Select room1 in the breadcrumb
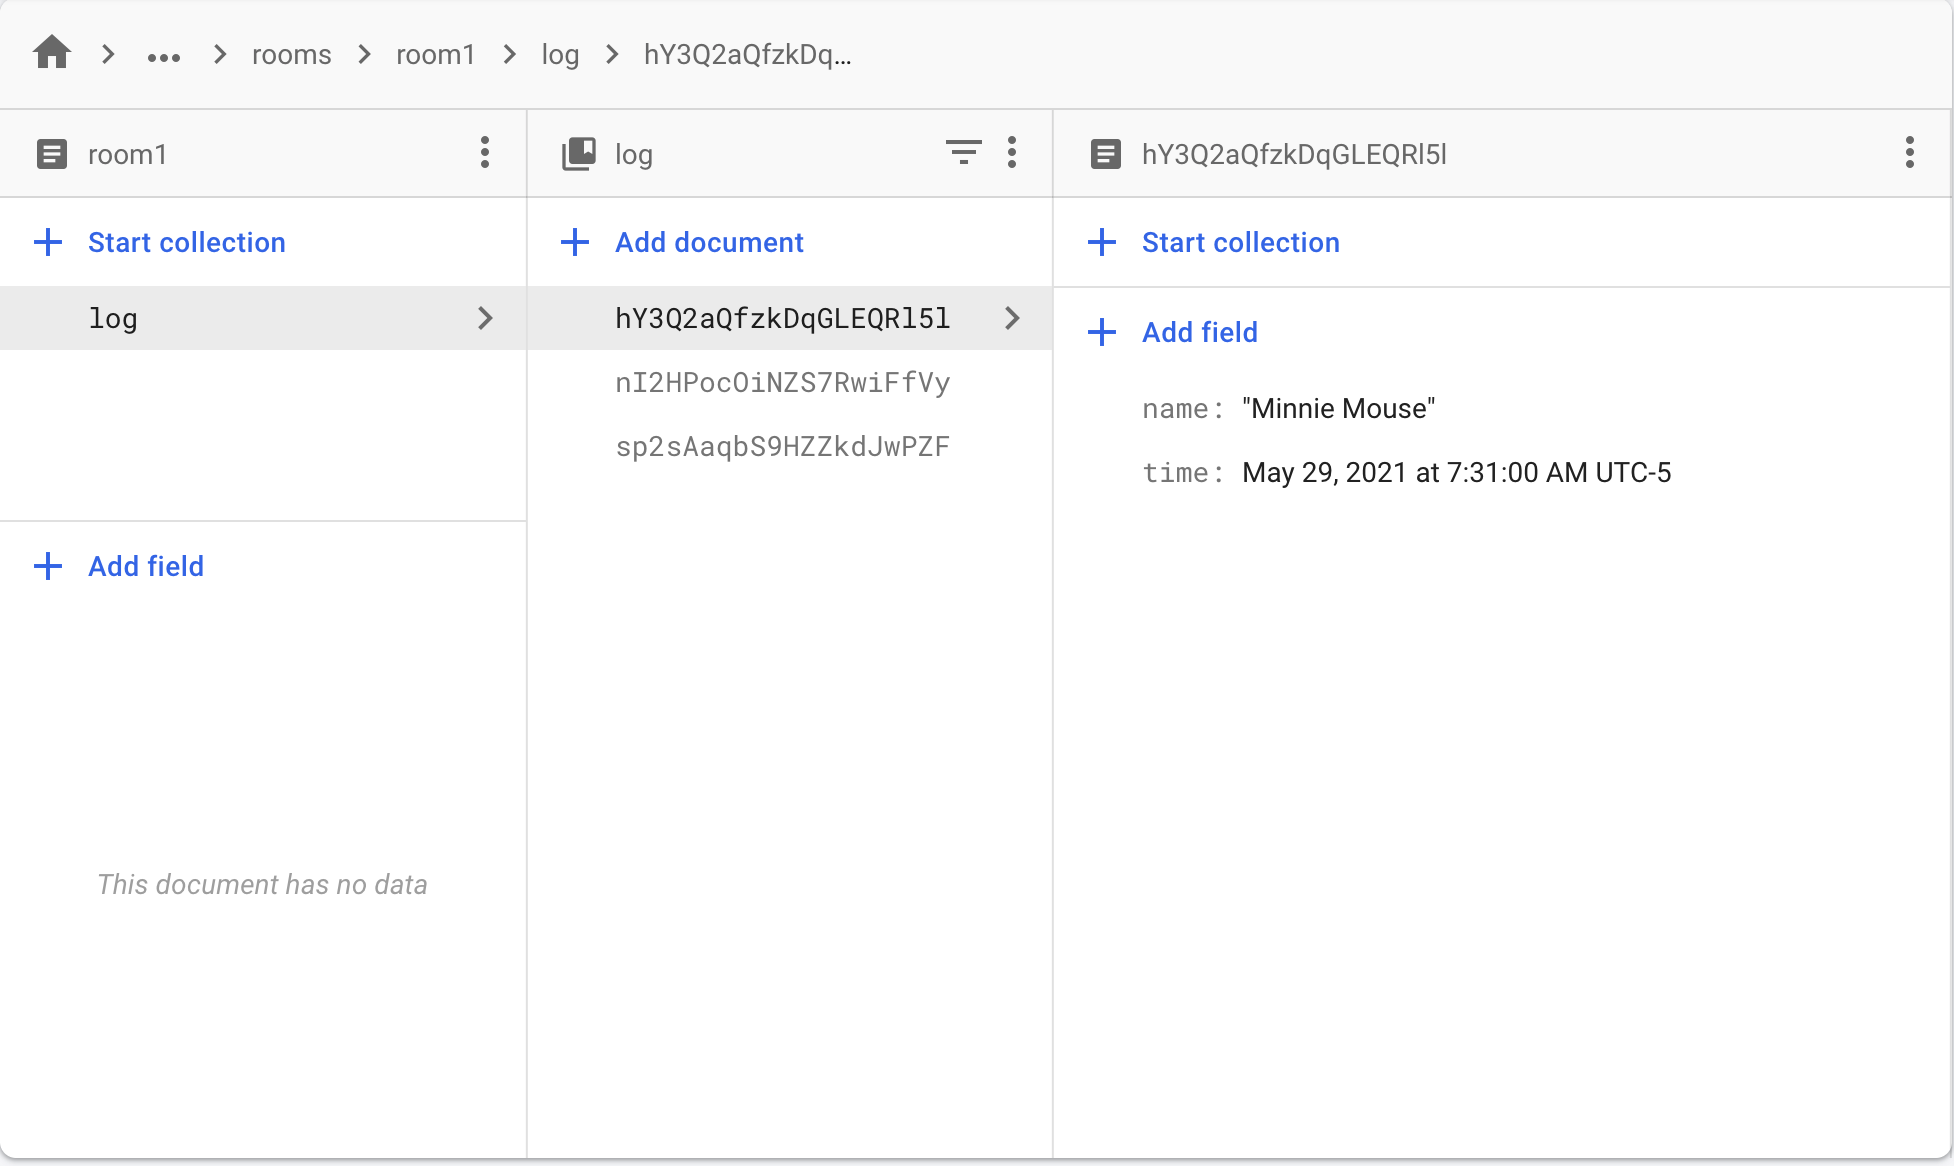Screen dimensions: 1954x1166 tap(435, 55)
